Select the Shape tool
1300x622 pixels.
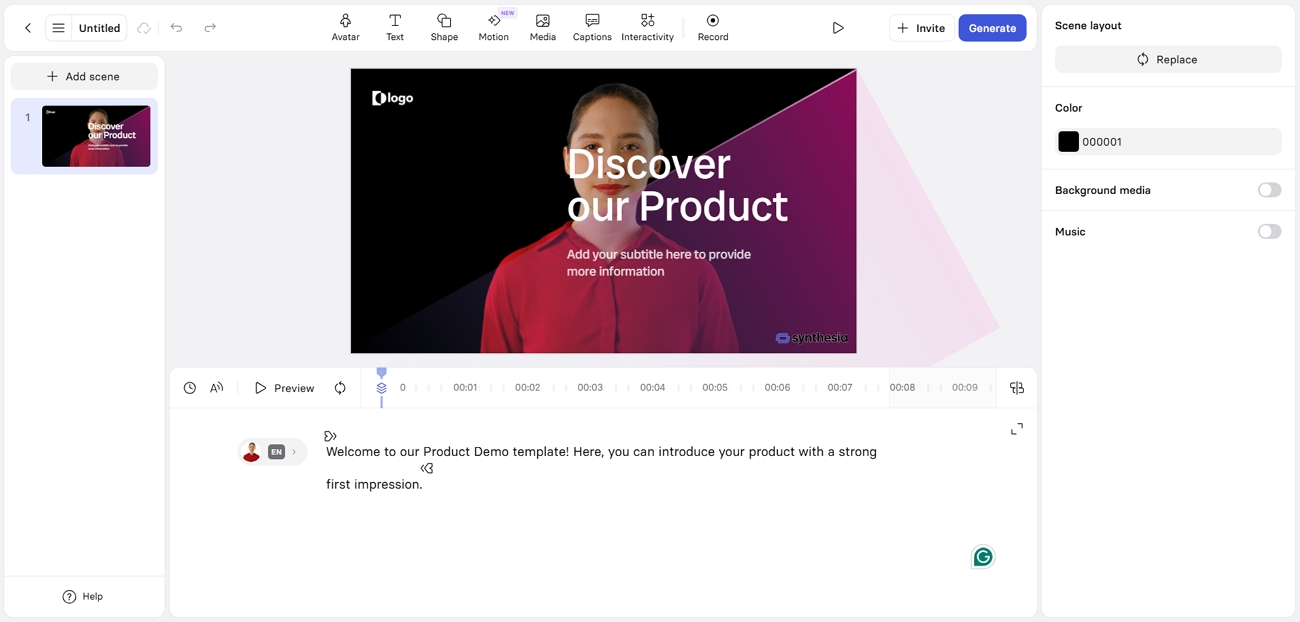(444, 28)
